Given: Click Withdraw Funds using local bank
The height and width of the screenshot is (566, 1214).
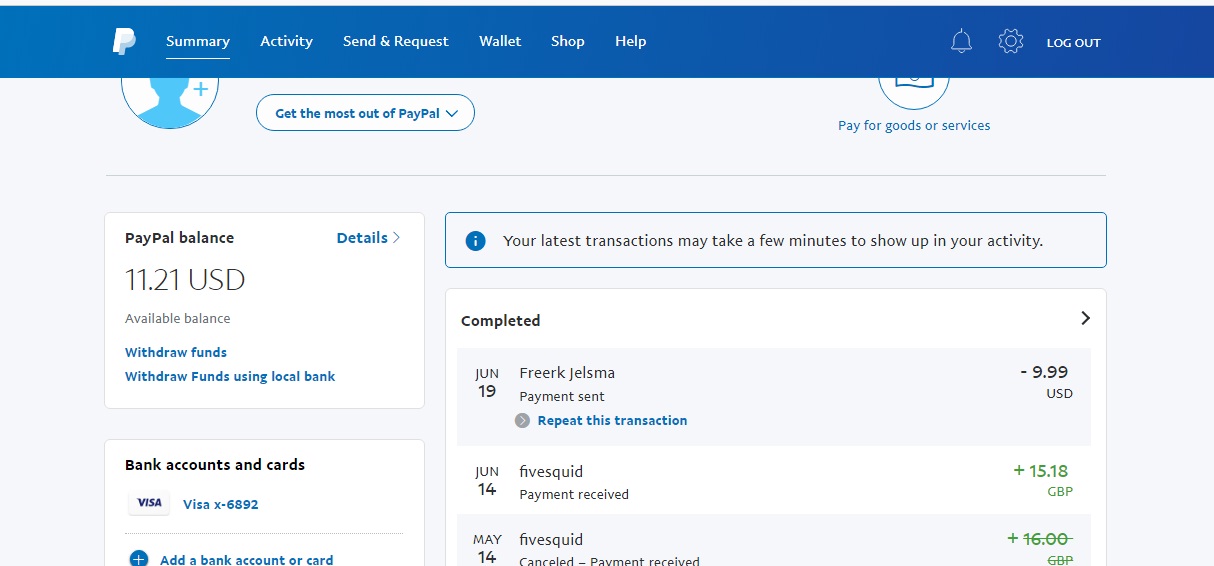Looking at the screenshot, I should [x=230, y=376].
